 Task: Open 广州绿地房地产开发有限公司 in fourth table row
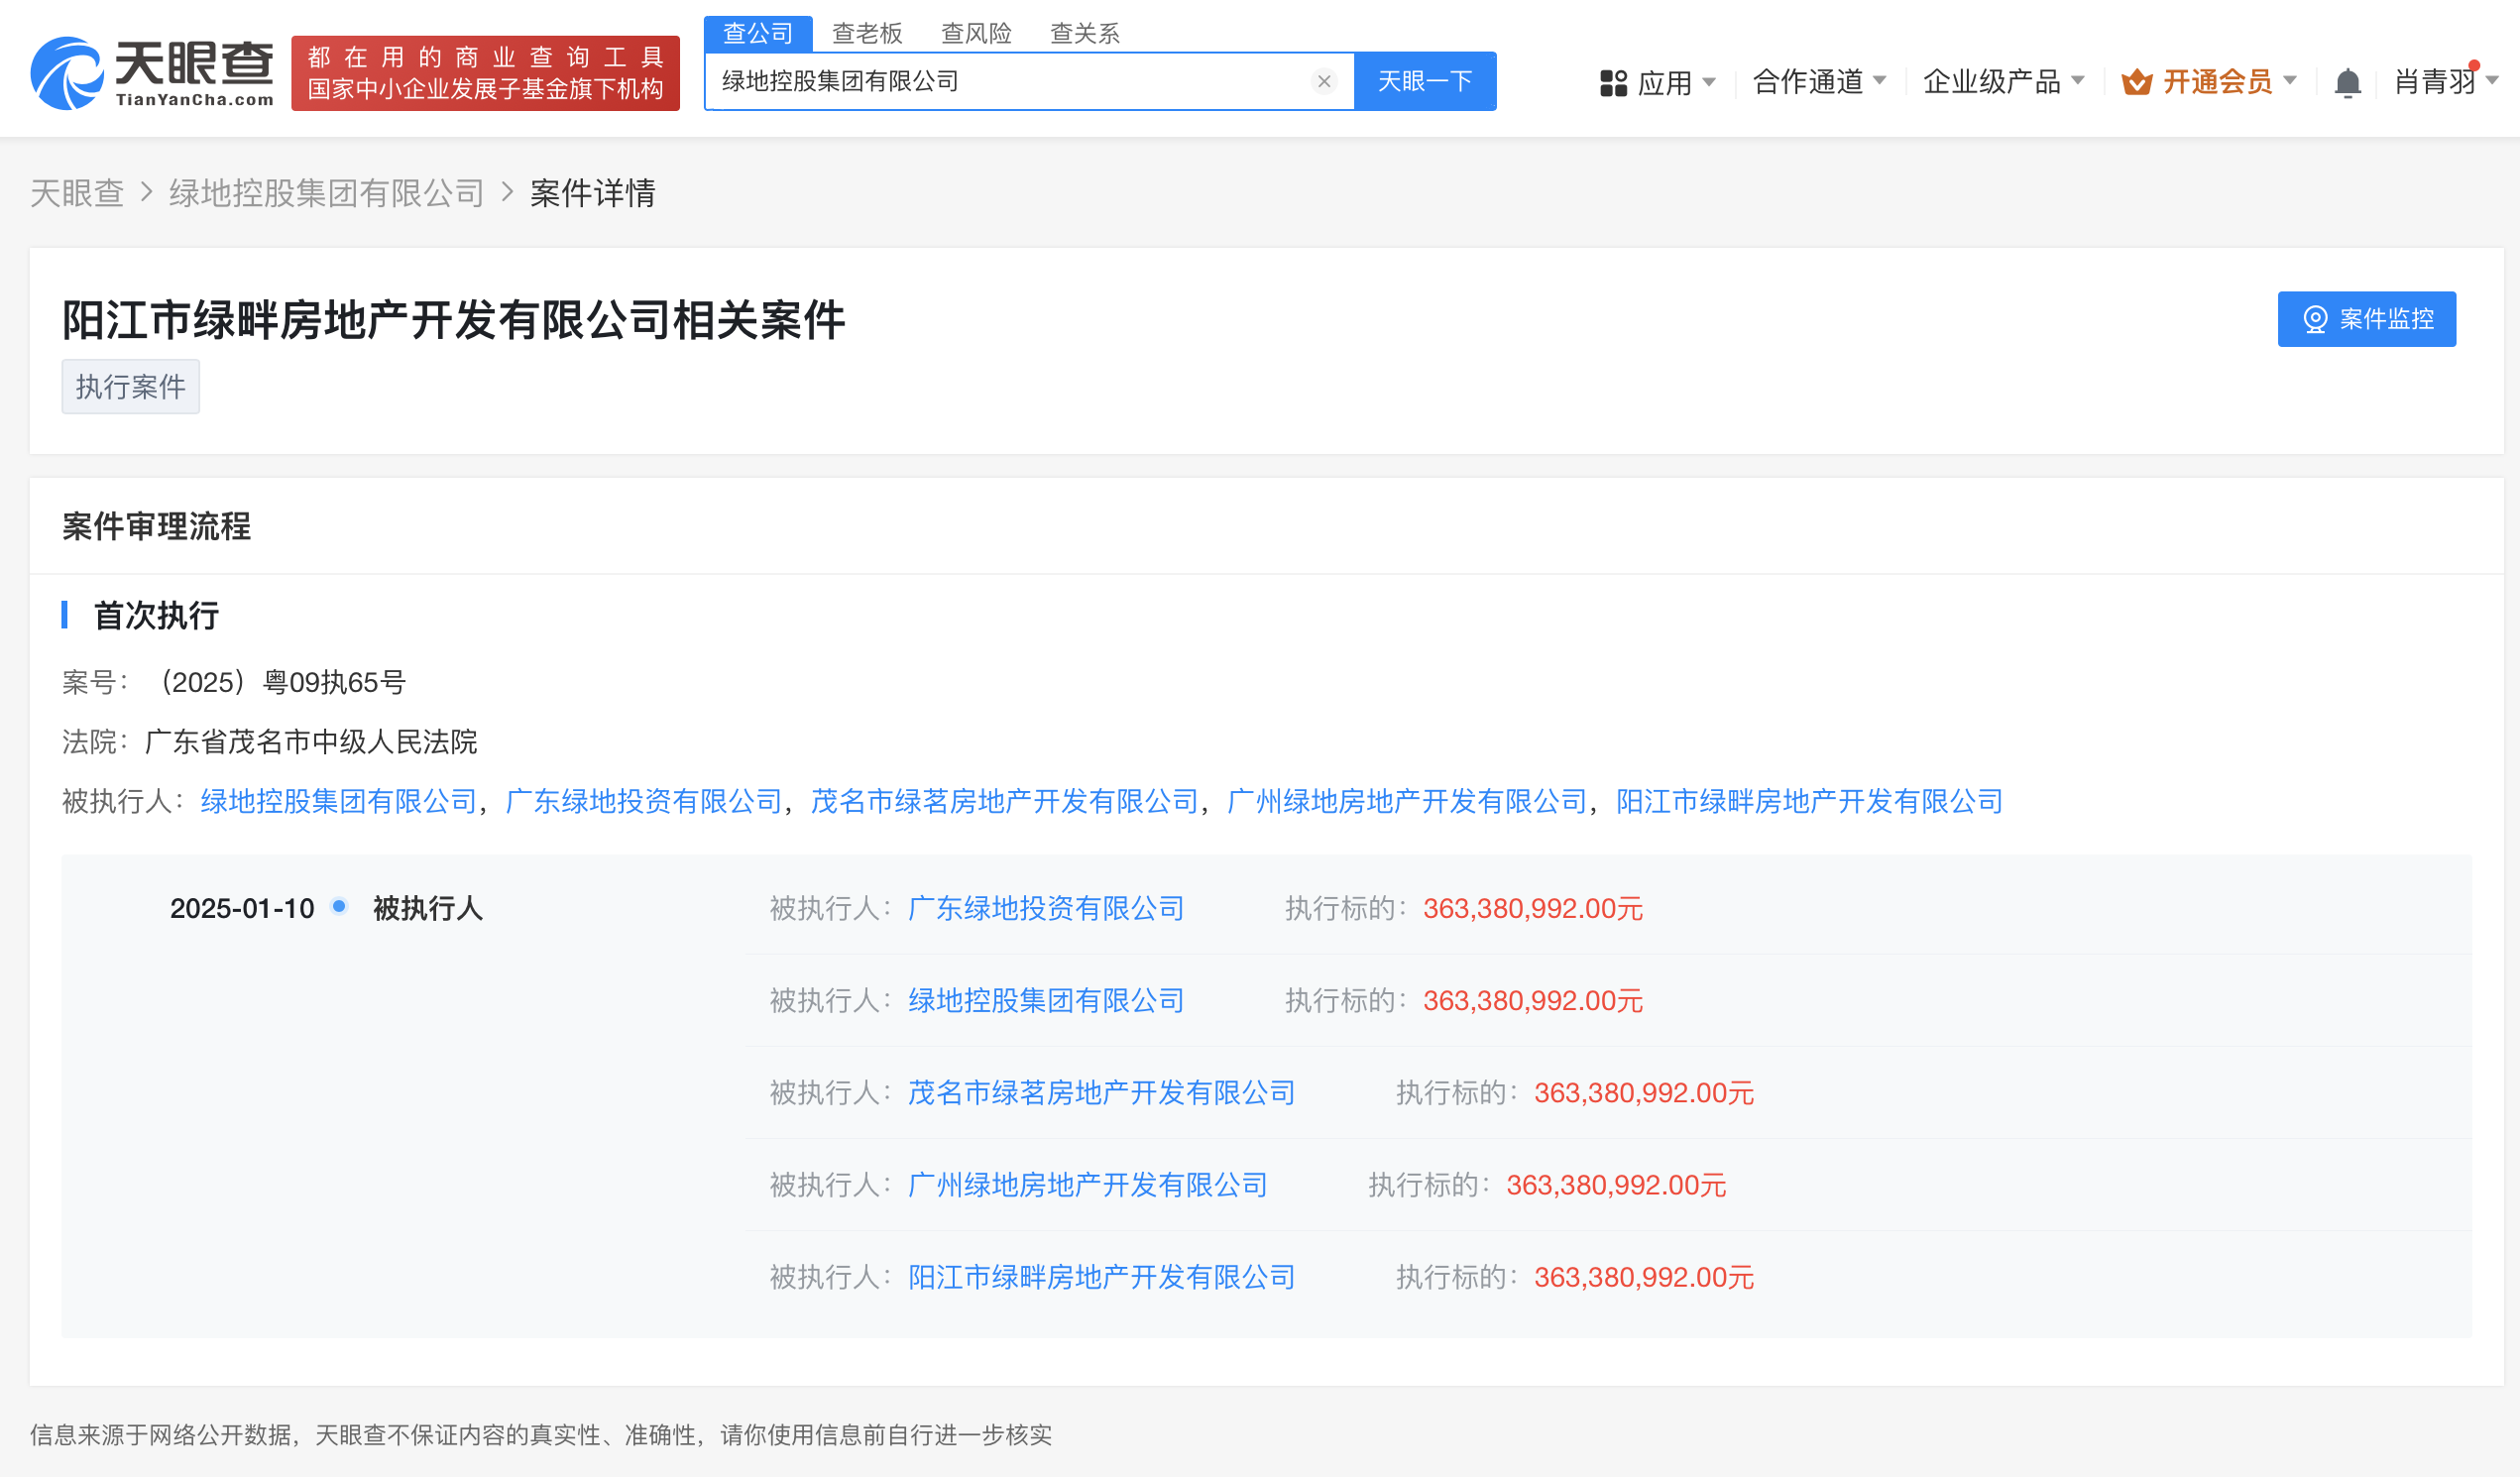pyautogui.click(x=1088, y=1184)
